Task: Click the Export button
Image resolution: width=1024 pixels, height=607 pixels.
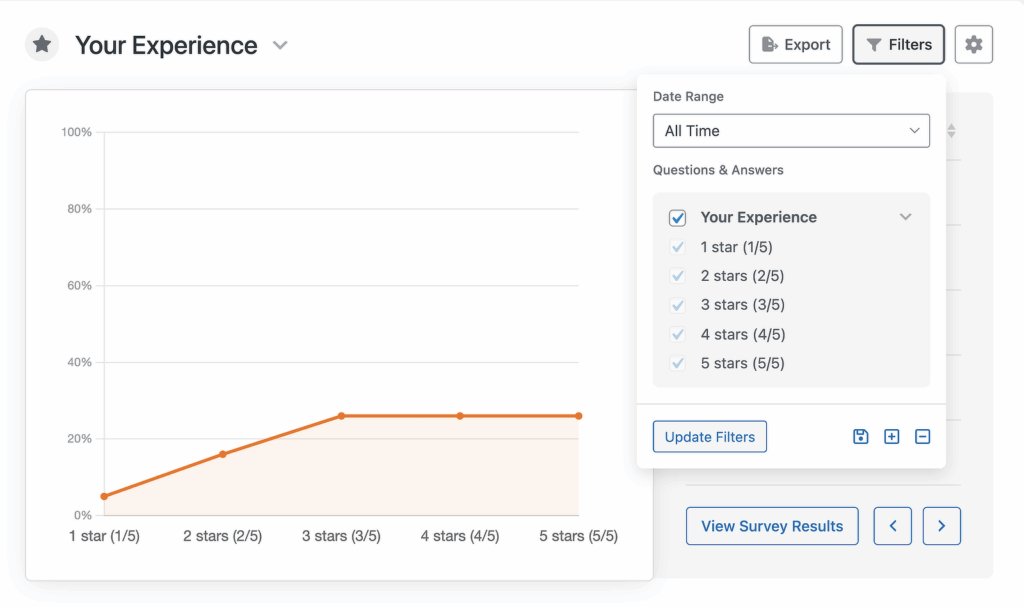Action: pos(796,45)
